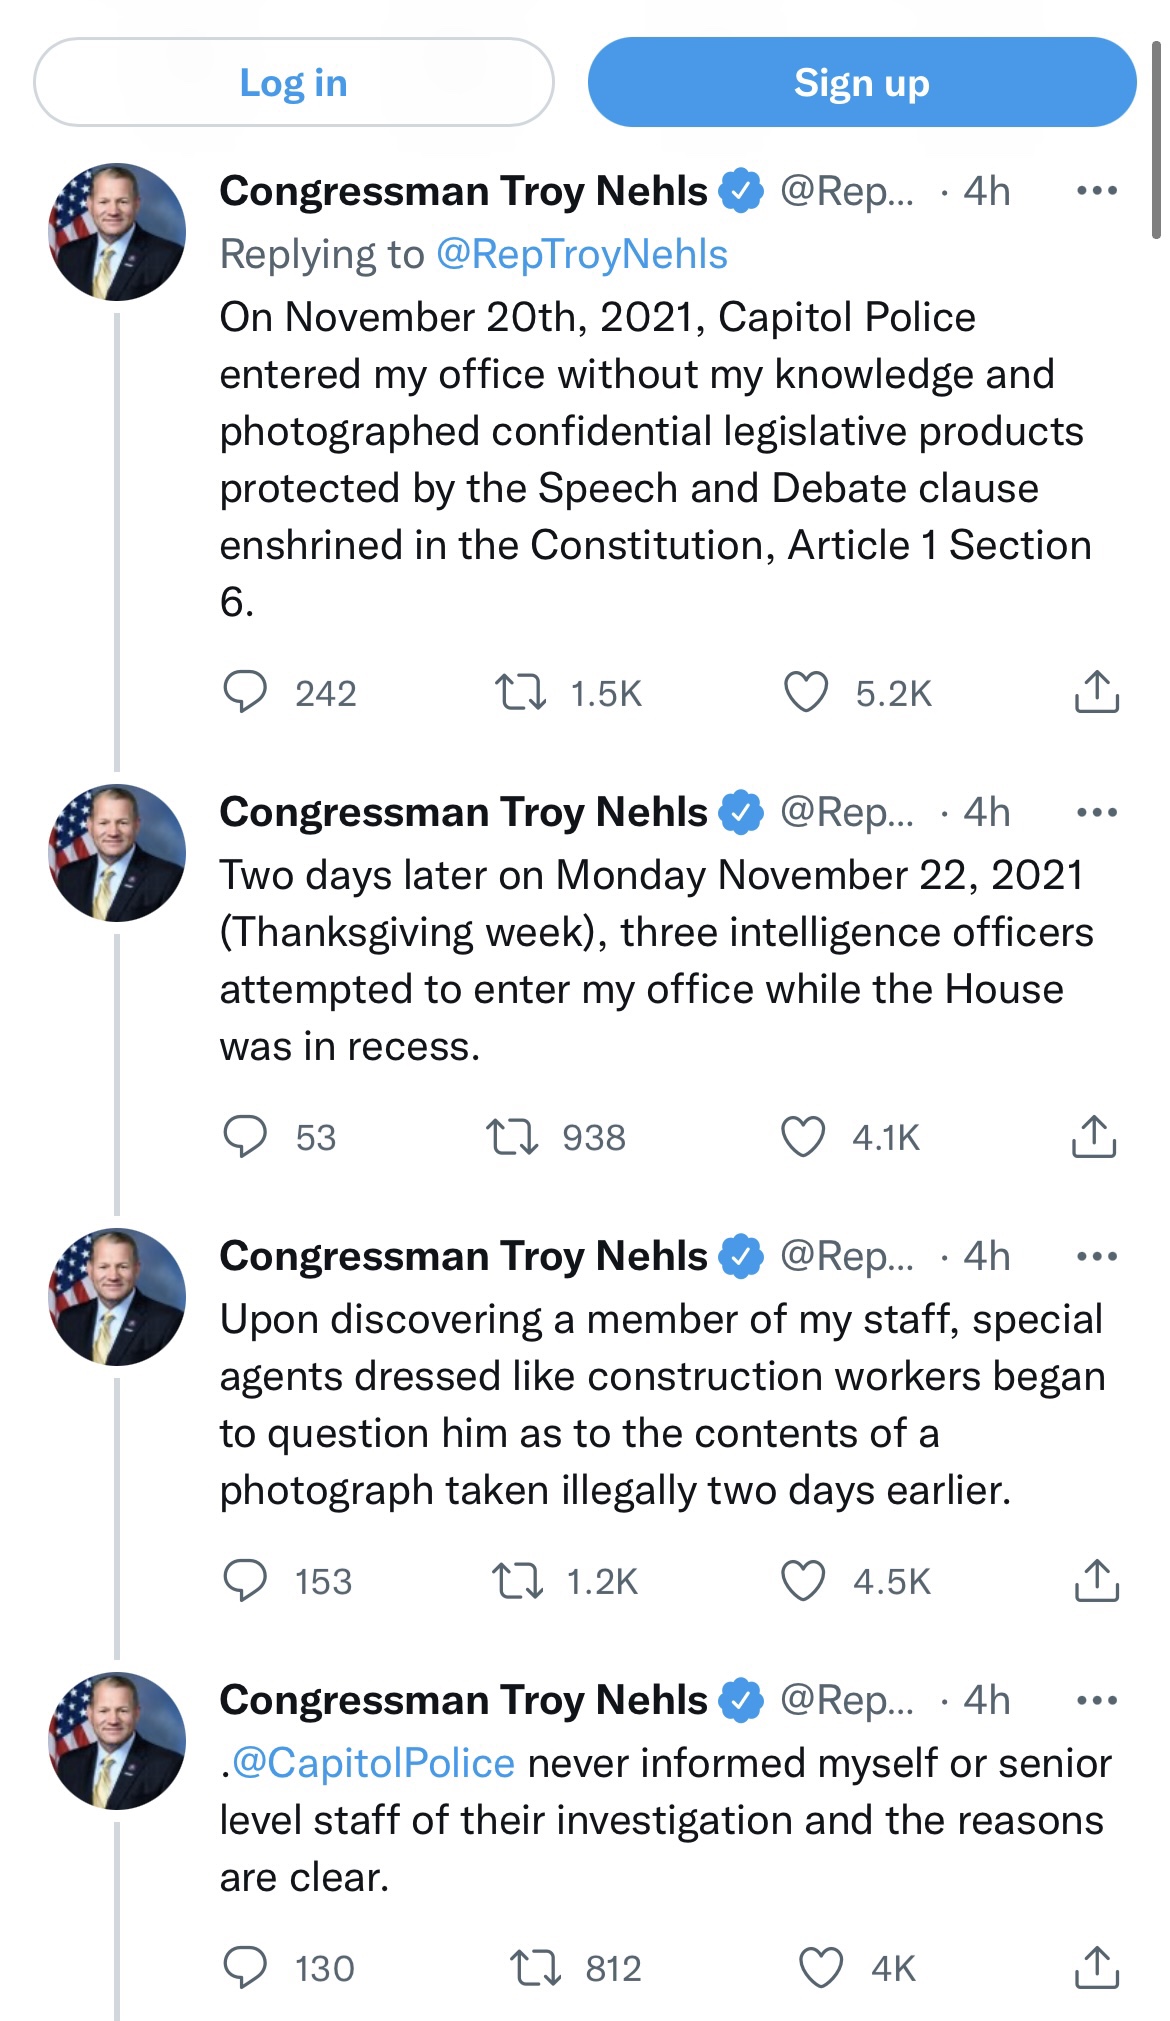Open the @RepTroyNehls replying-to link
Viewport: 1170px width, 2021px height.
pos(581,254)
